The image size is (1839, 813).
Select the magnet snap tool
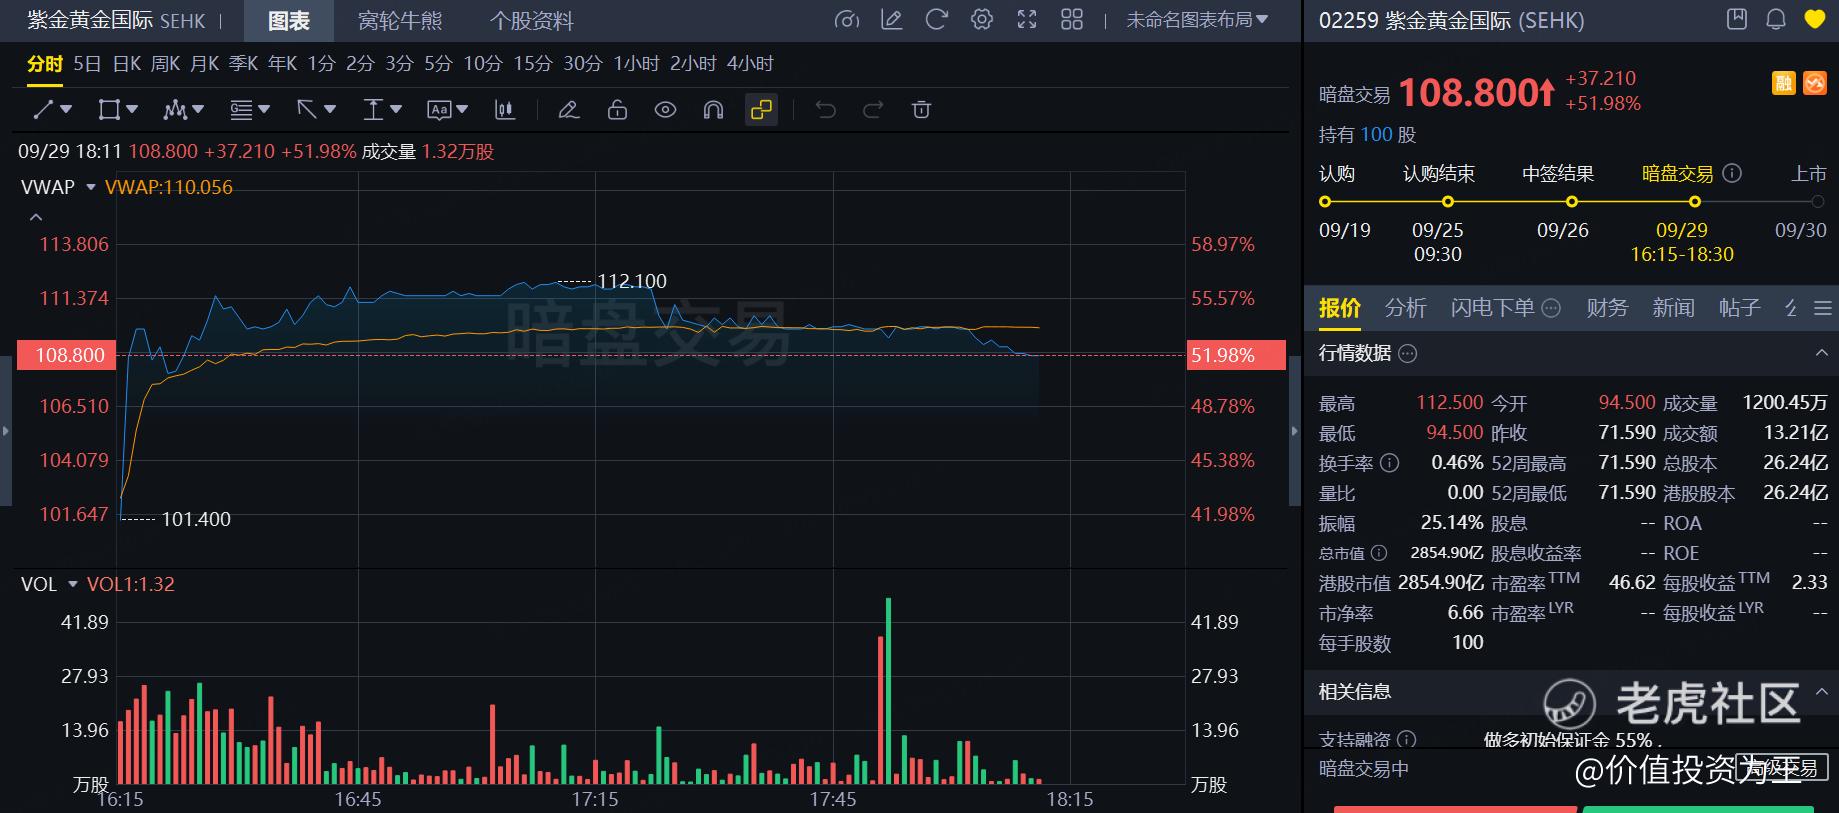click(713, 110)
